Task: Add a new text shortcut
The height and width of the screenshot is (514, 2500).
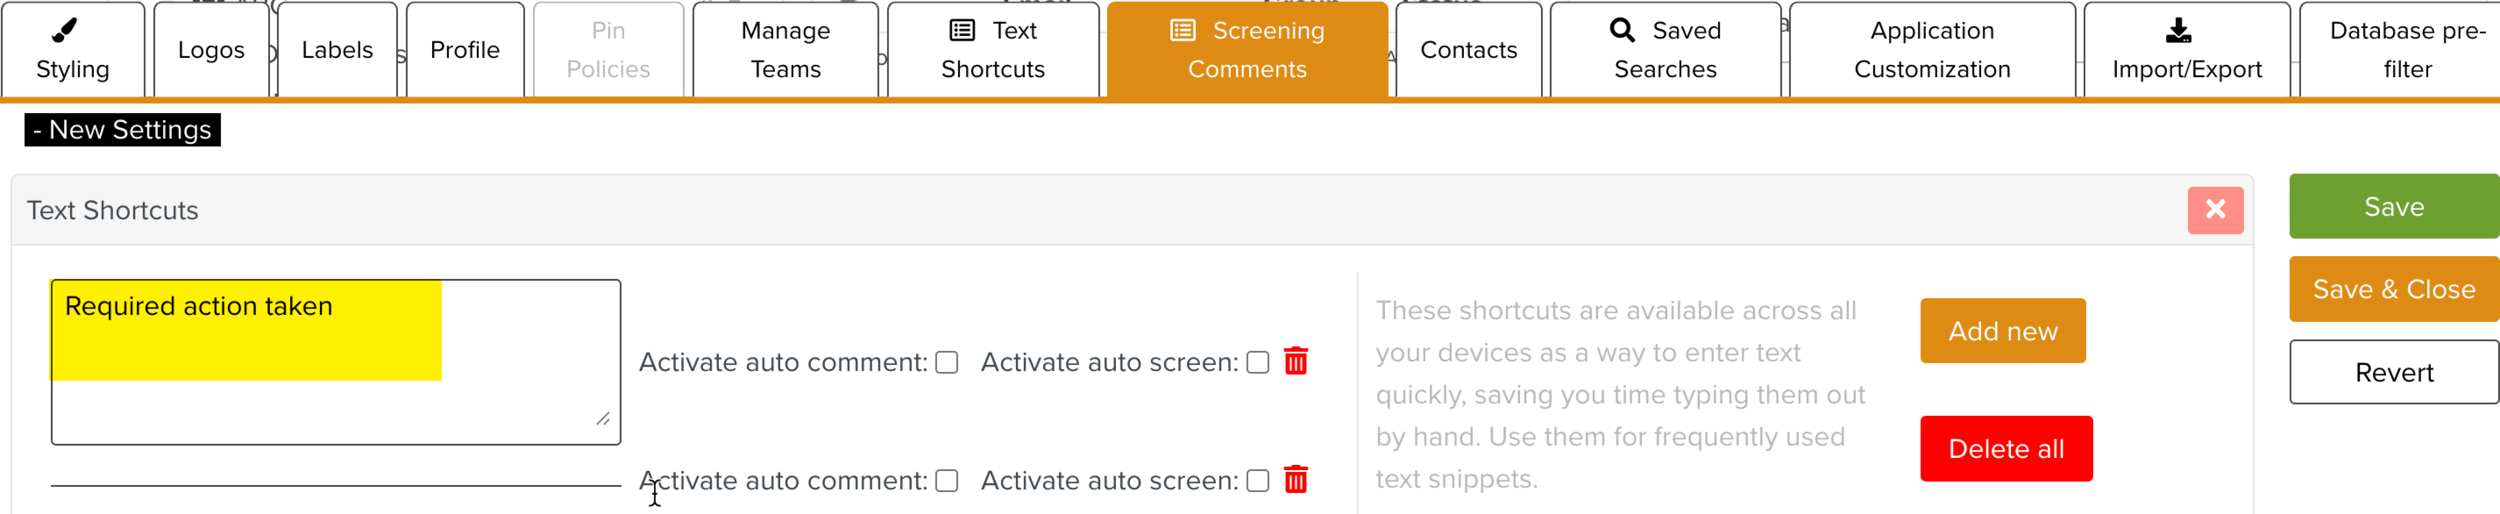Action: pyautogui.click(x=2002, y=331)
